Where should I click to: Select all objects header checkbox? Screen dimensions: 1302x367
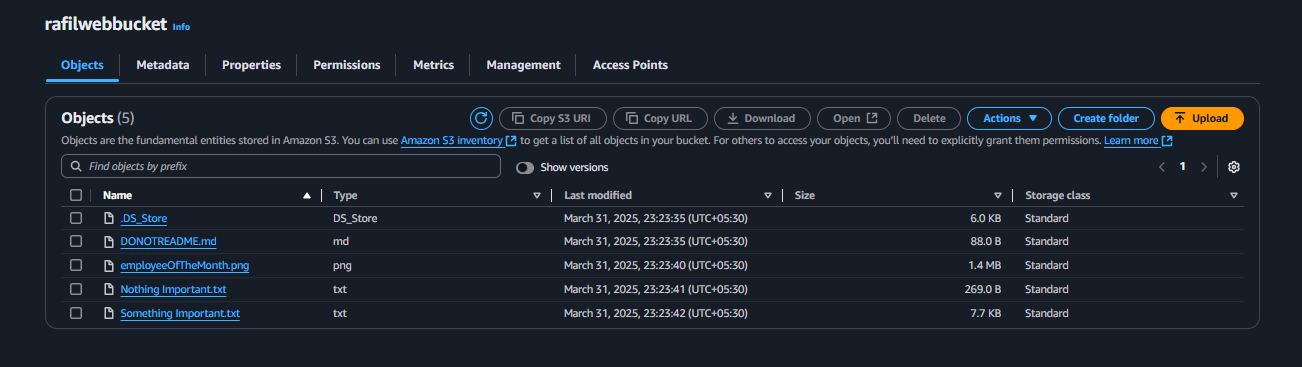click(x=76, y=196)
